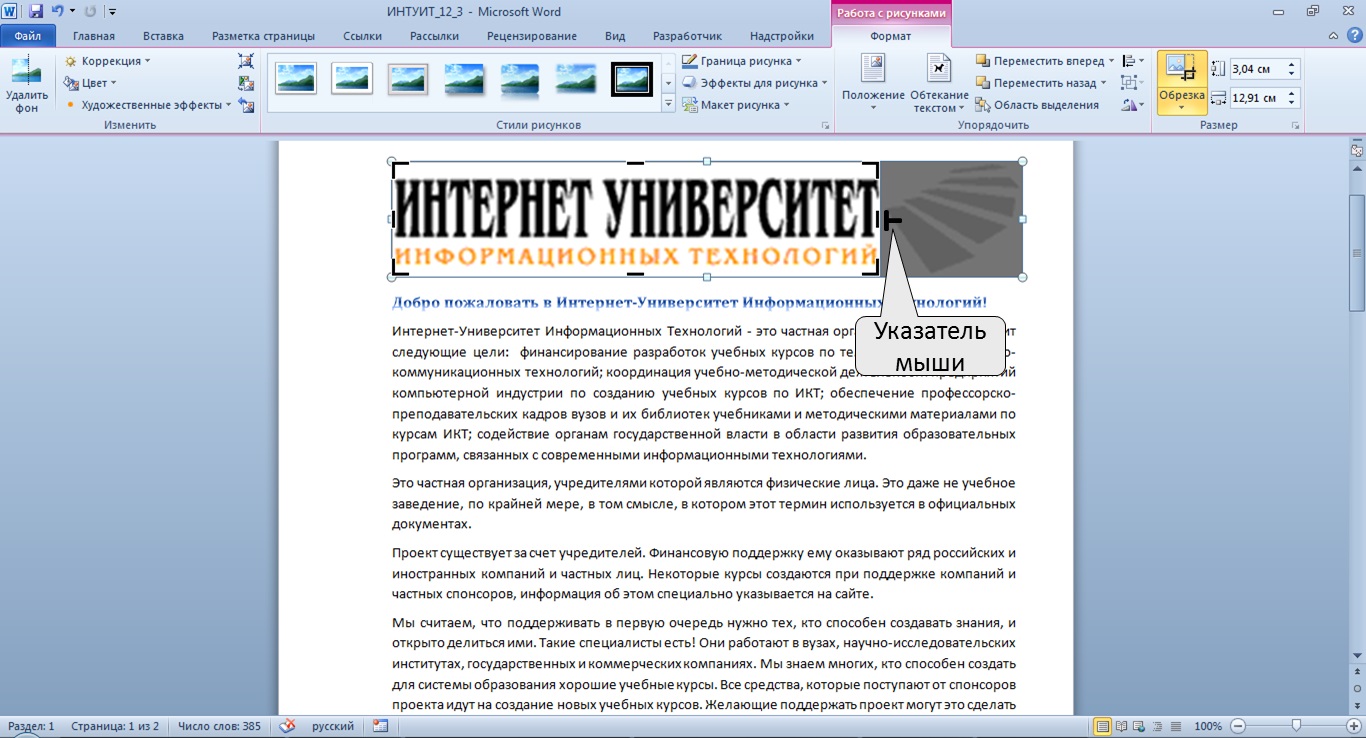Open the Undo history dropdown arrow

72,12
